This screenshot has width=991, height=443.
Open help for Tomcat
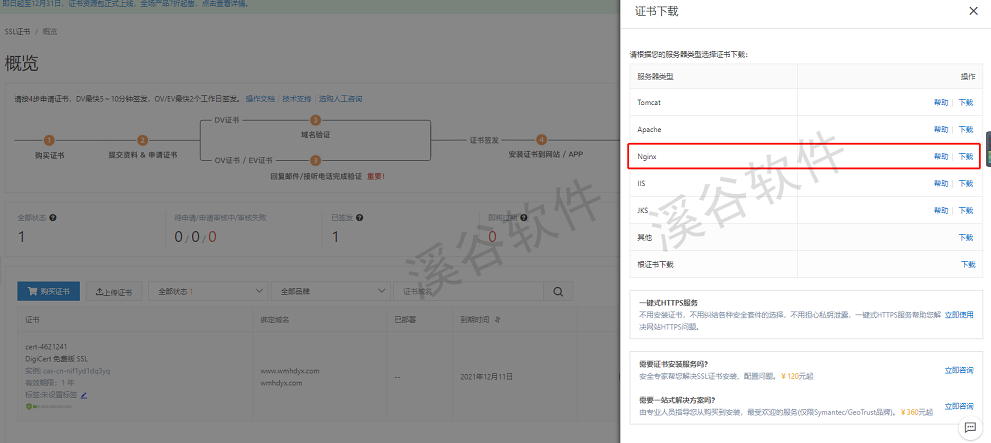941,102
